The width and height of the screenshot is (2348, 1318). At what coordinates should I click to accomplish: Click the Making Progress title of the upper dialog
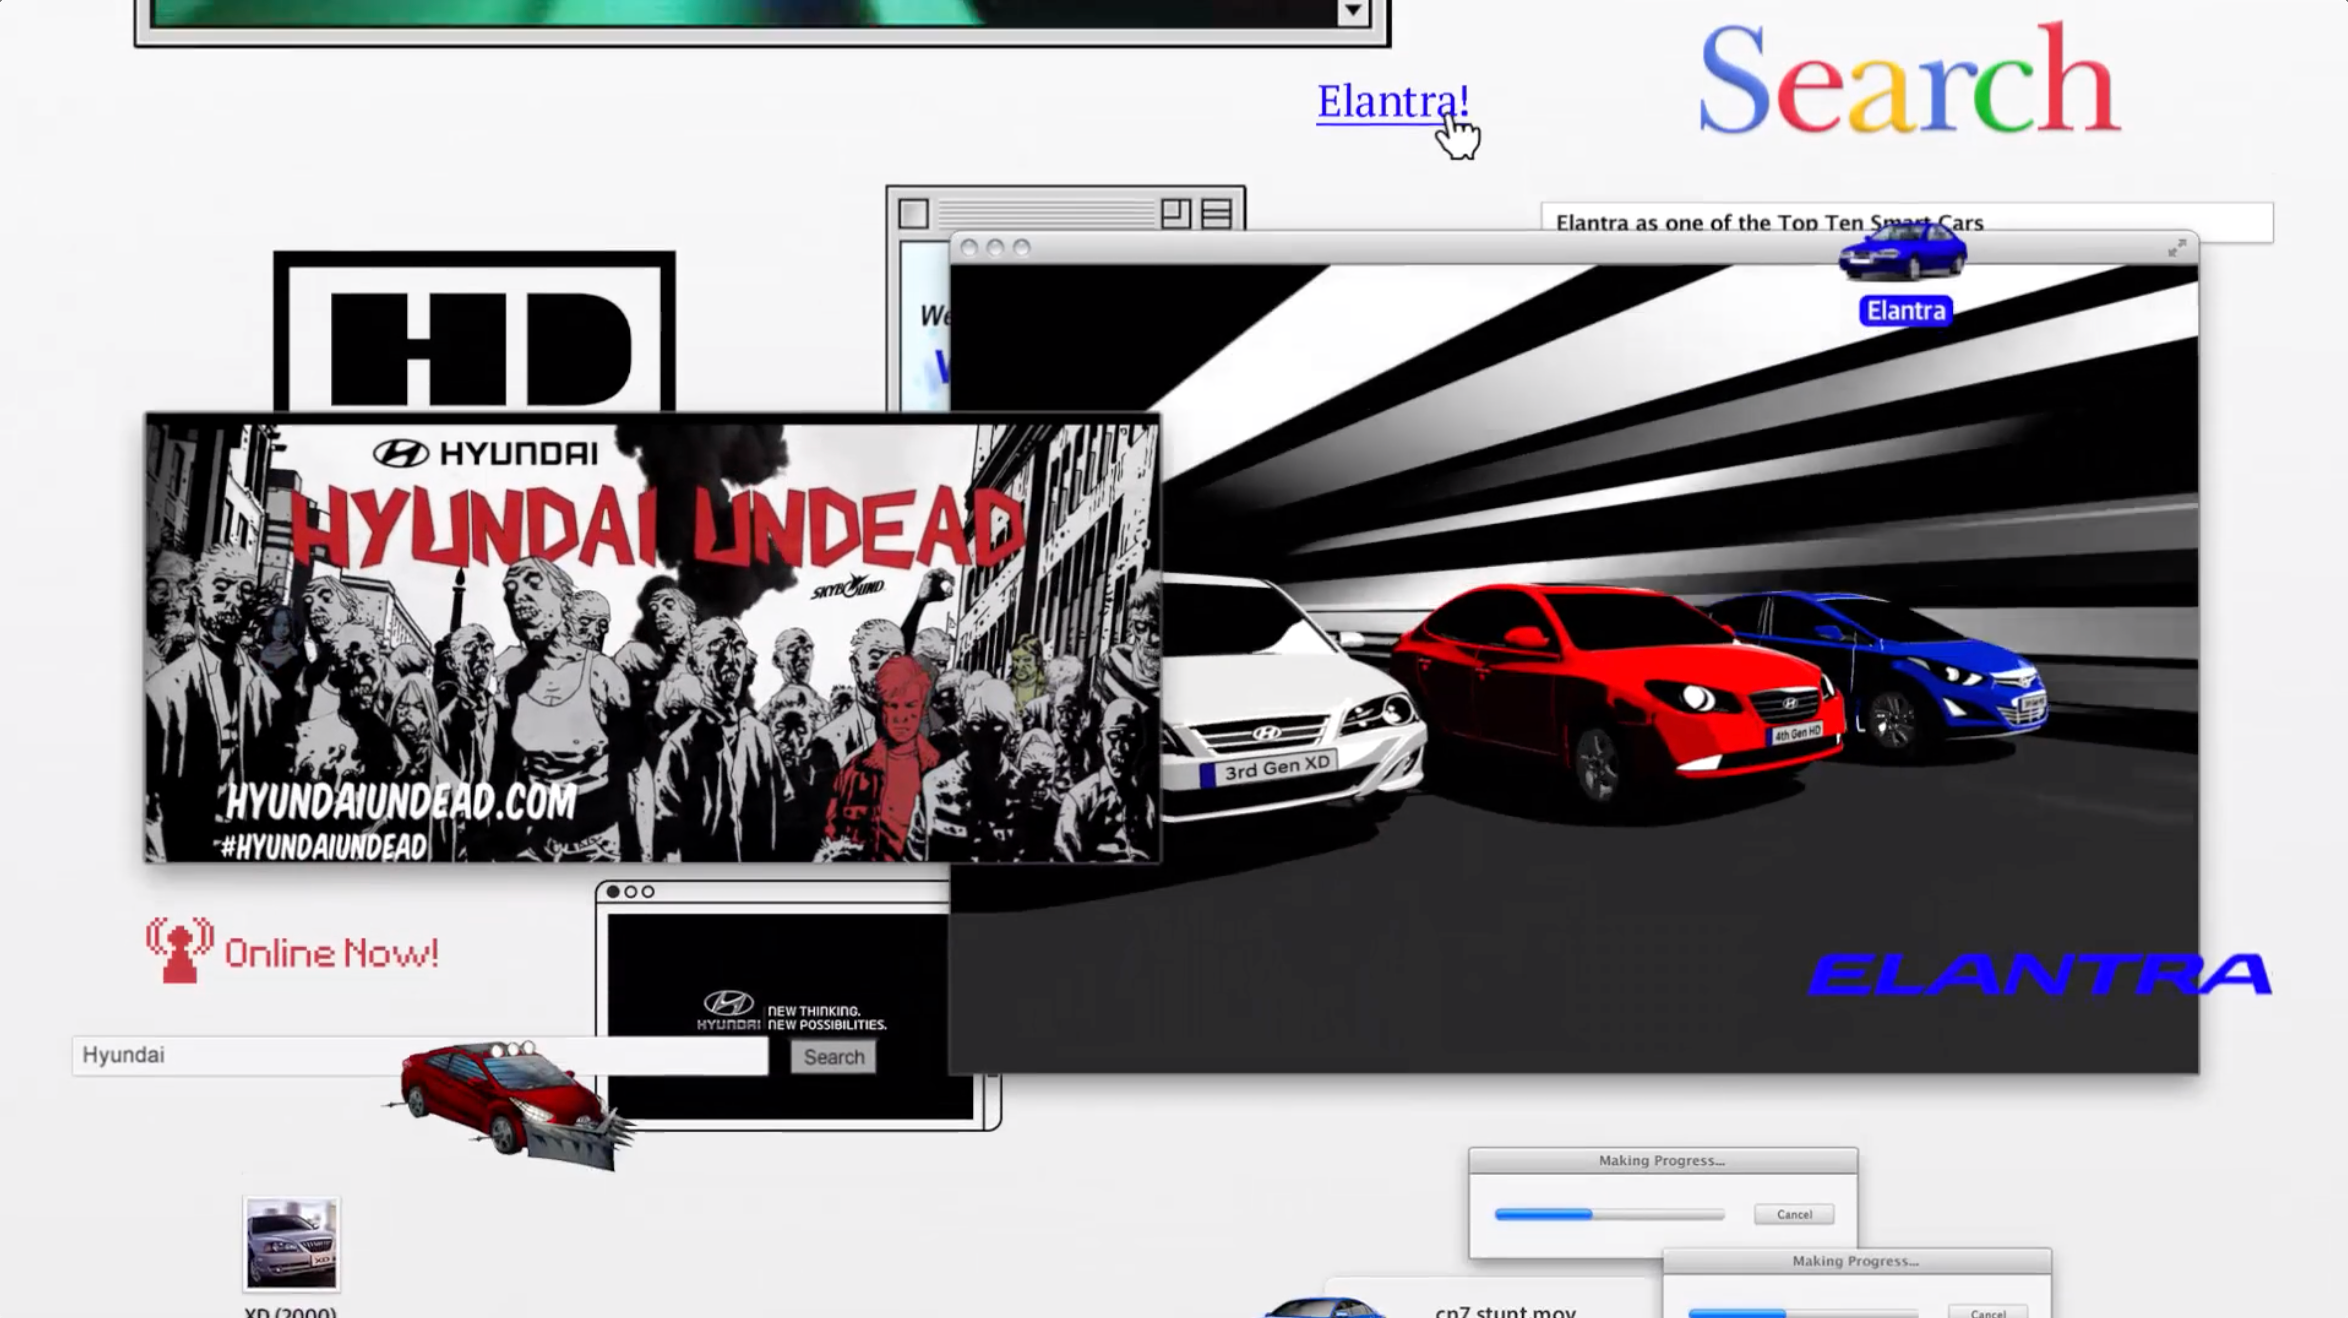(x=1661, y=1160)
